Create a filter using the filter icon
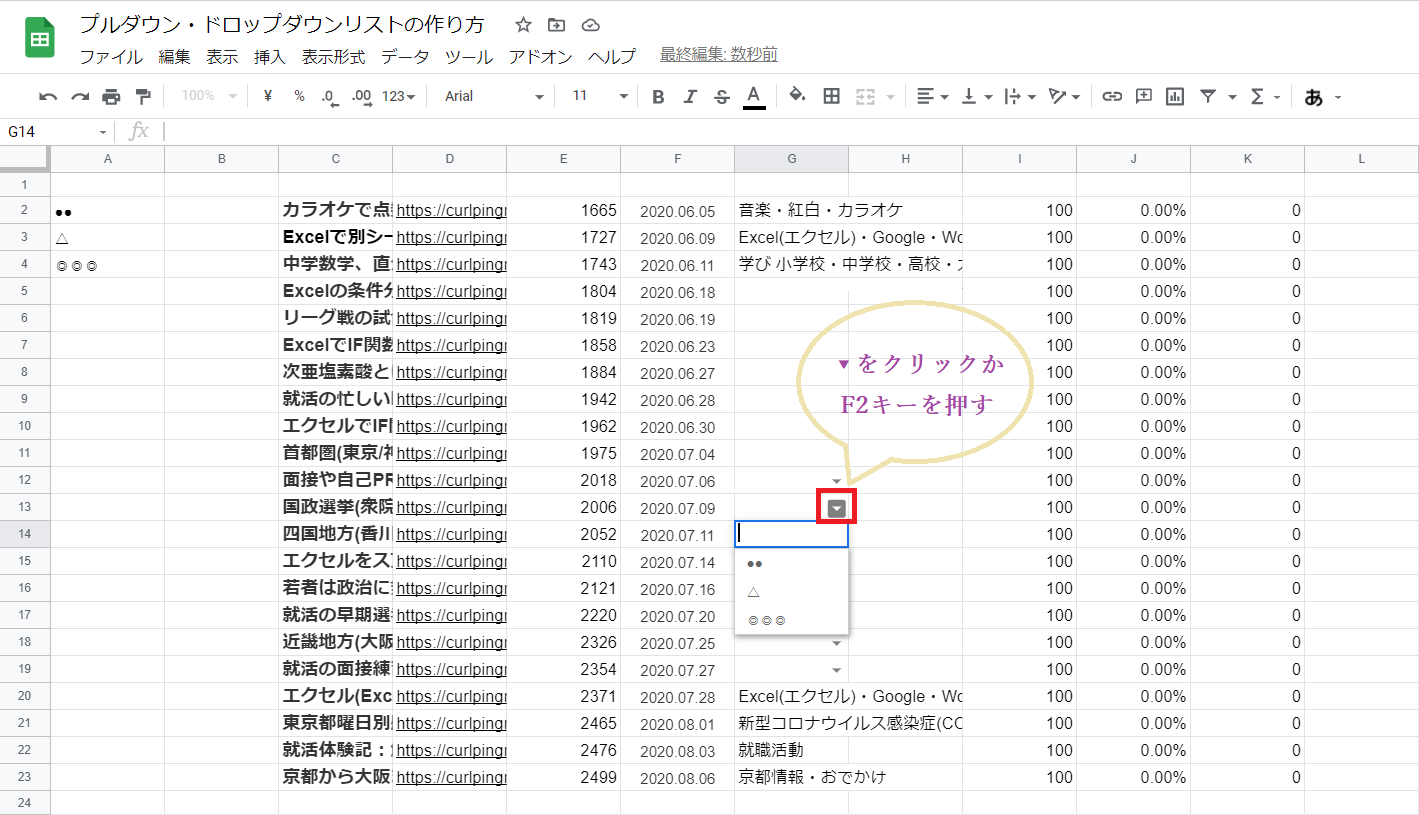The height and width of the screenshot is (815, 1419). [1208, 96]
